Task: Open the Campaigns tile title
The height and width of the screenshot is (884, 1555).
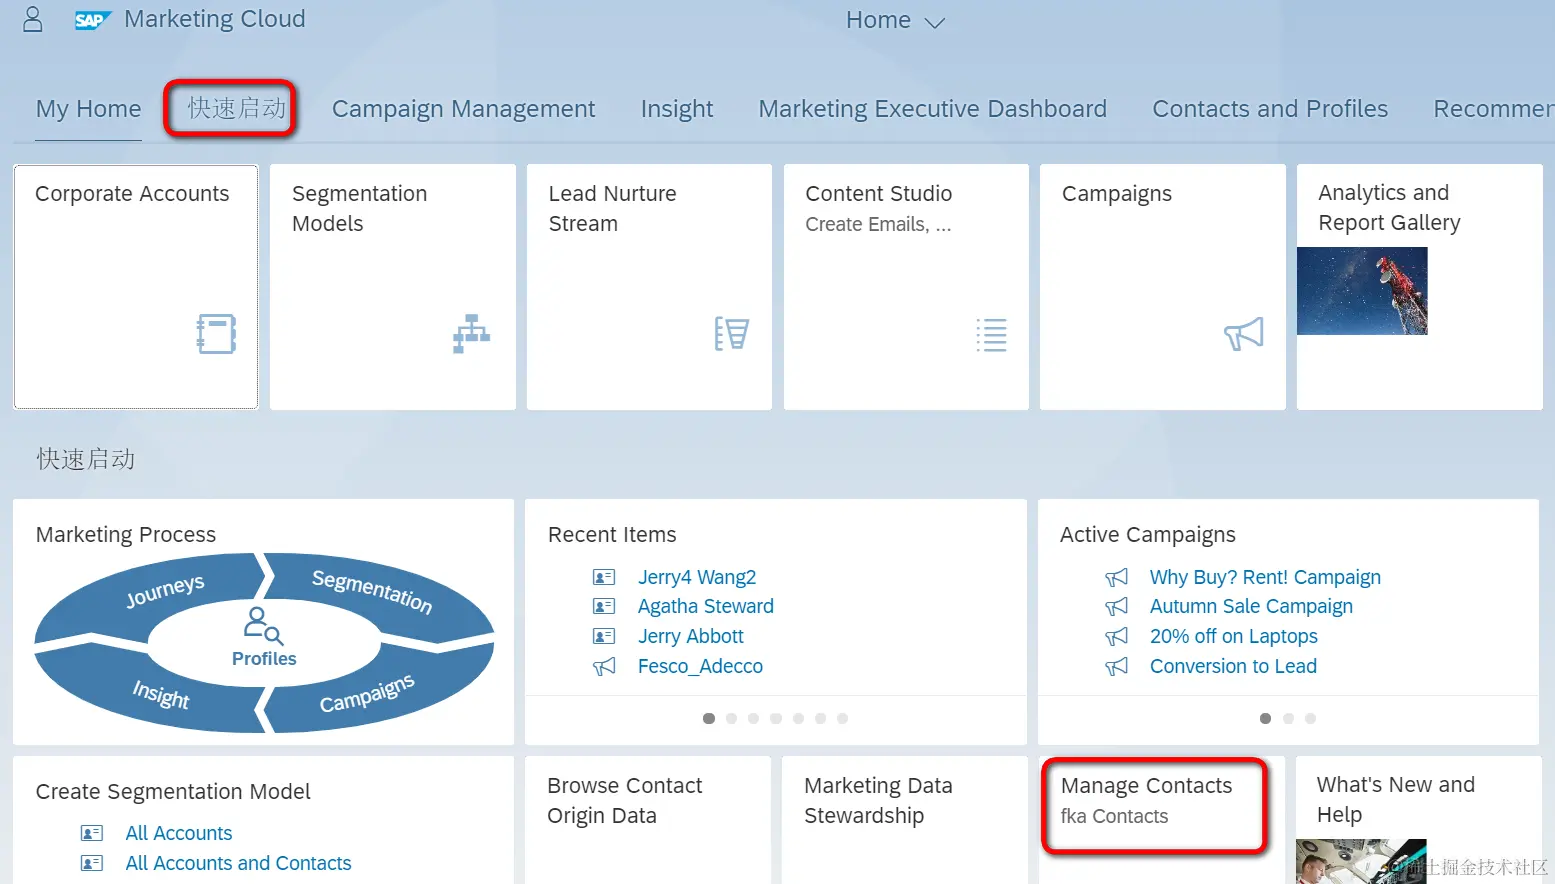Action: tap(1116, 194)
